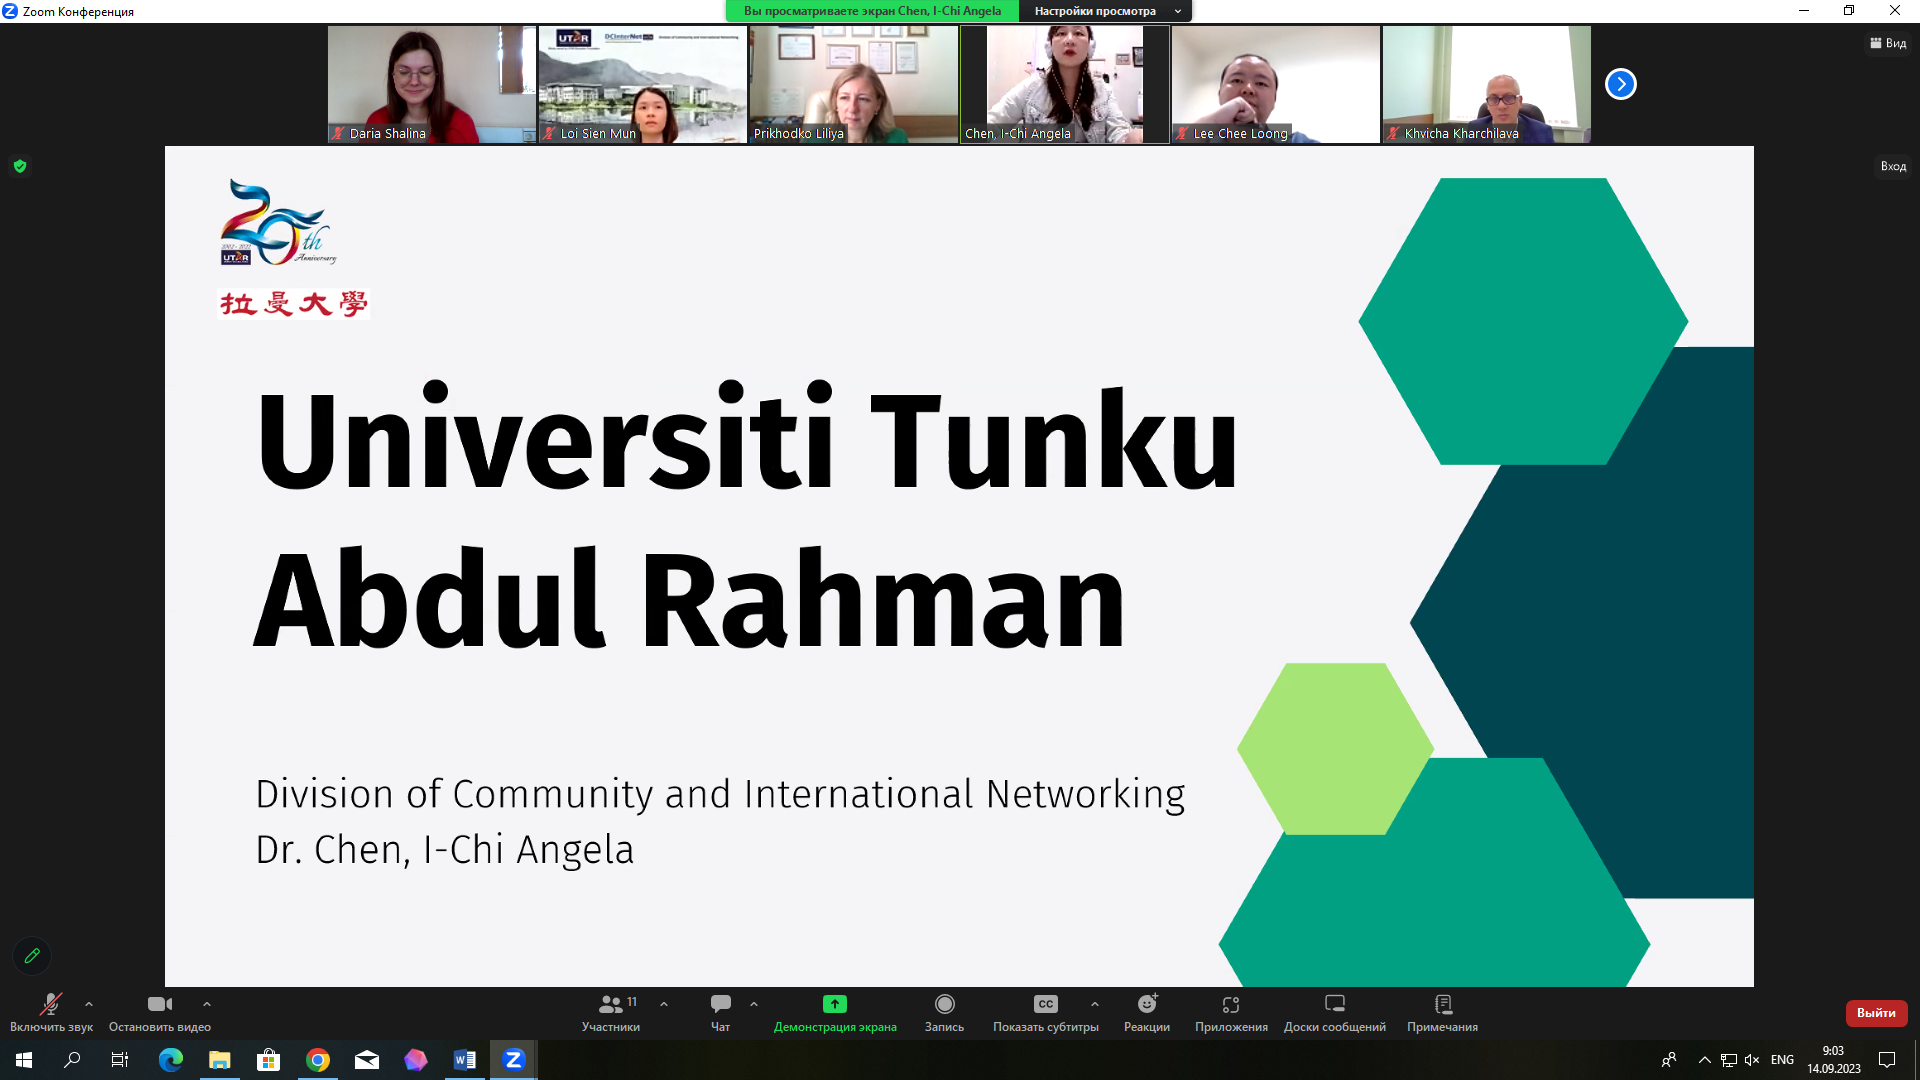Stop the video camera
The image size is (1920, 1080).
click(159, 1005)
